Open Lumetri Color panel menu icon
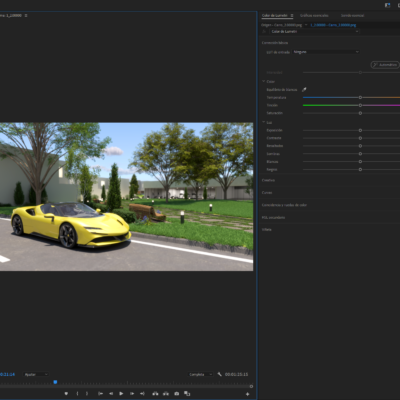 pos(292,15)
